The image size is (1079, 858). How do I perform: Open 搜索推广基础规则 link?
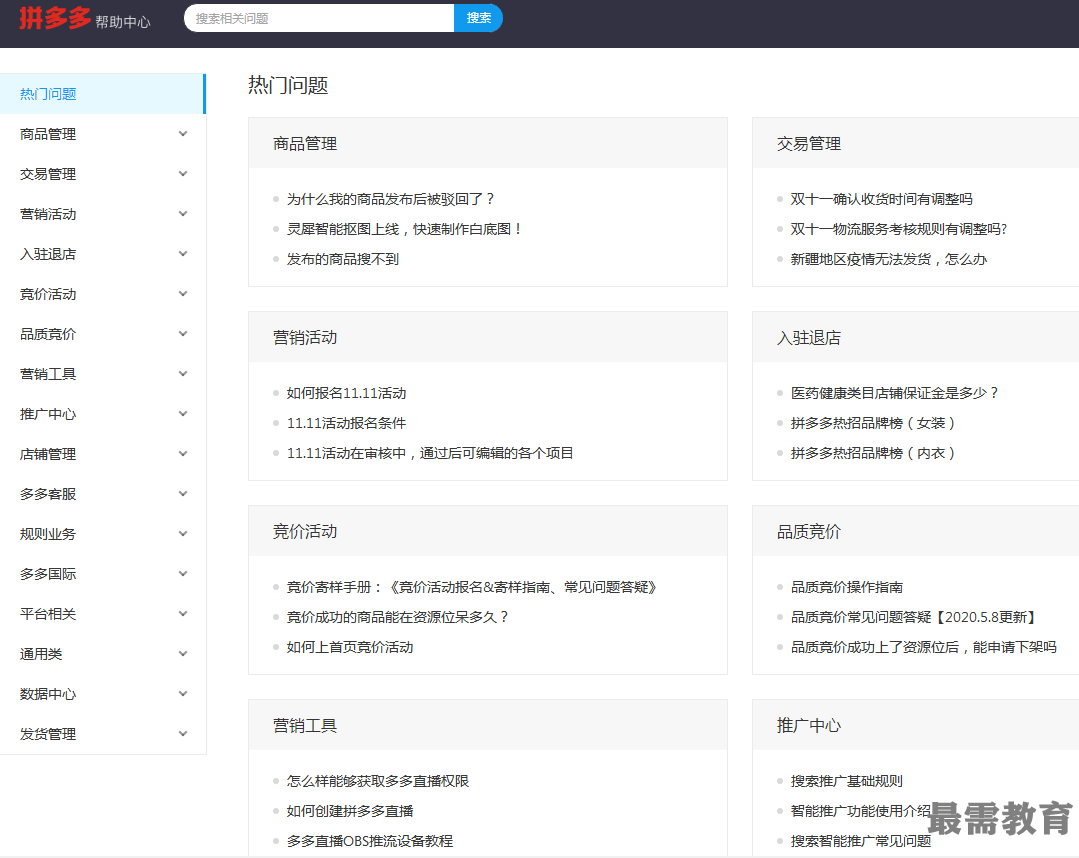(x=846, y=781)
